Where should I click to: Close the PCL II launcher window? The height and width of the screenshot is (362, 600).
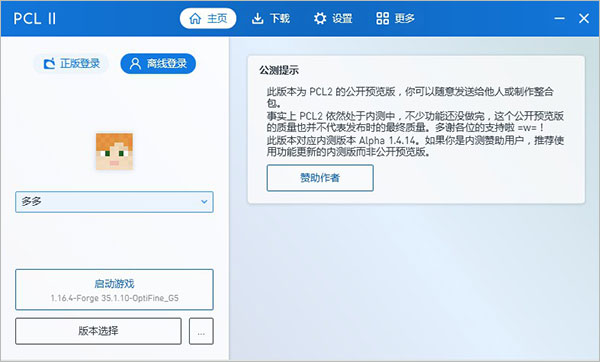click(584, 18)
